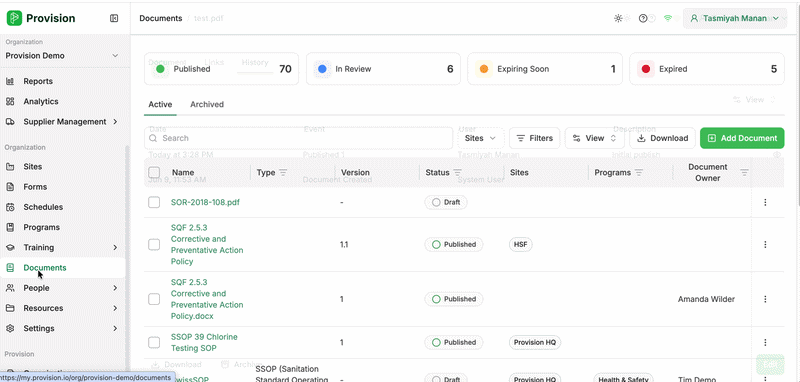
Task: Check the SSOP 39 Chlorine Testing SOP row
Action: pyautogui.click(x=154, y=342)
